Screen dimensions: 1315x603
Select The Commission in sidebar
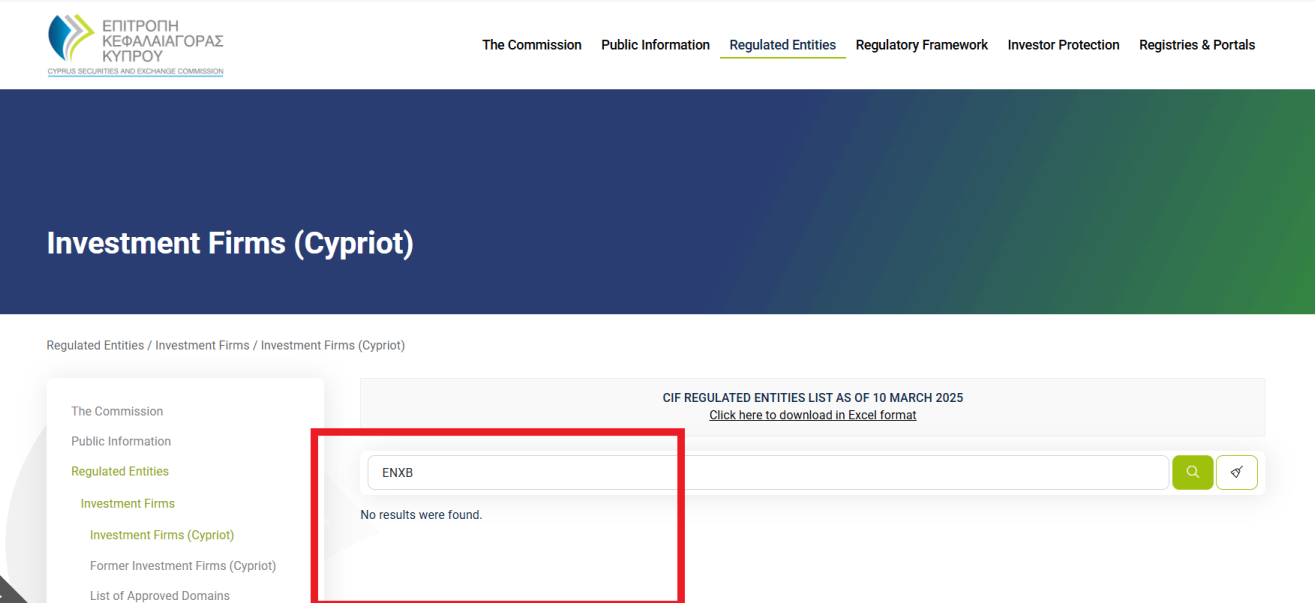(117, 411)
